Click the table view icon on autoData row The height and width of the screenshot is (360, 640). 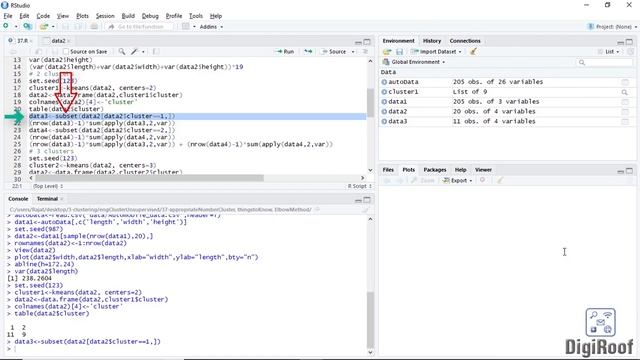pos(625,82)
